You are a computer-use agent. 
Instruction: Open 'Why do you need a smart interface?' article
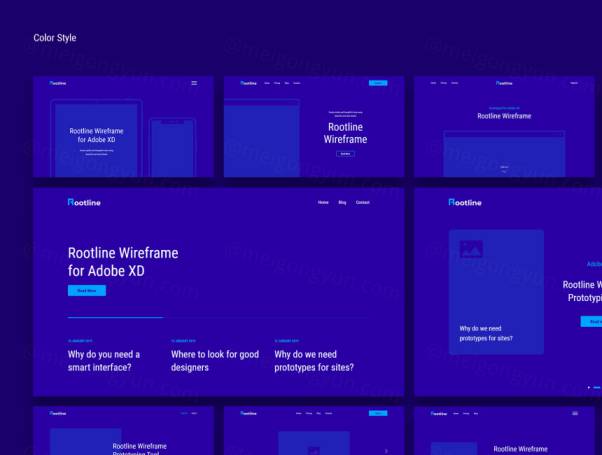[x=104, y=360]
